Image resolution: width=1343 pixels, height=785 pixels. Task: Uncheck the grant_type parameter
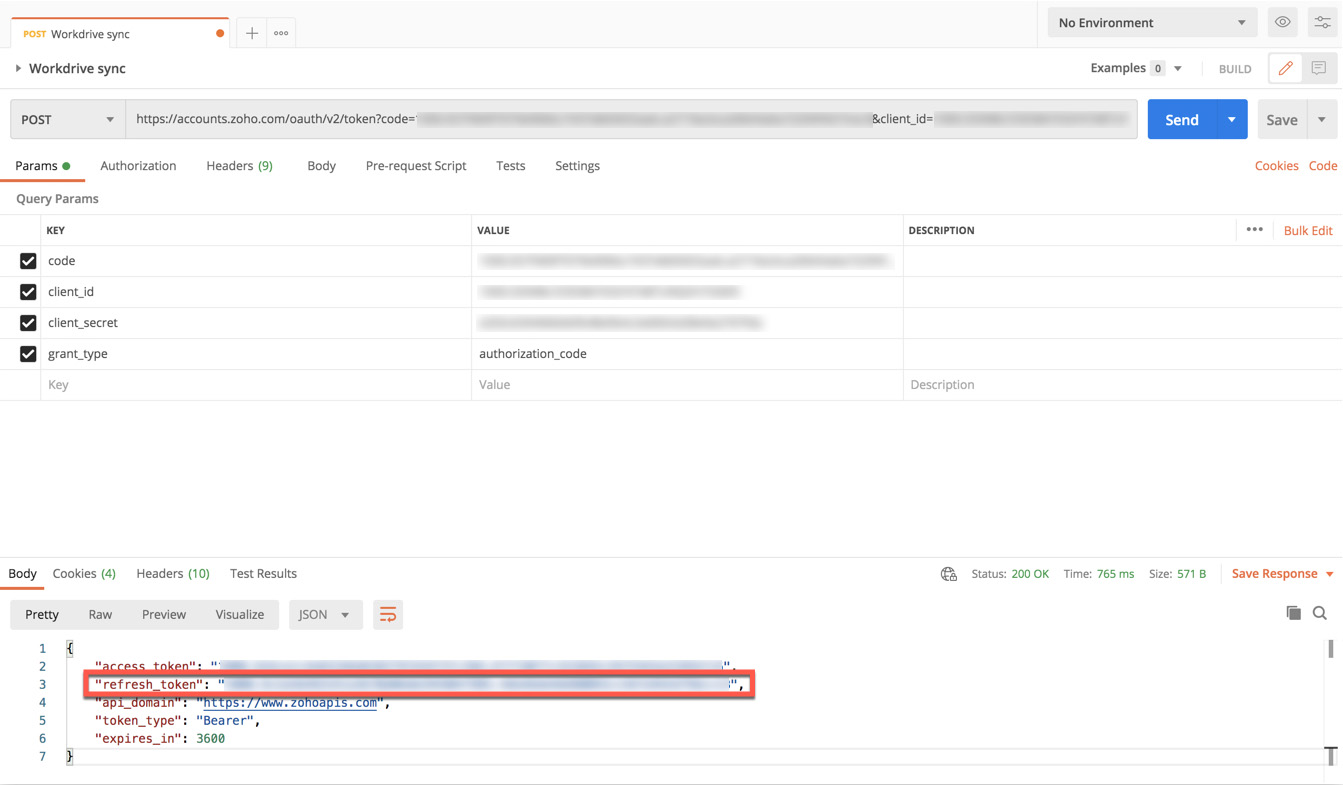tap(27, 353)
